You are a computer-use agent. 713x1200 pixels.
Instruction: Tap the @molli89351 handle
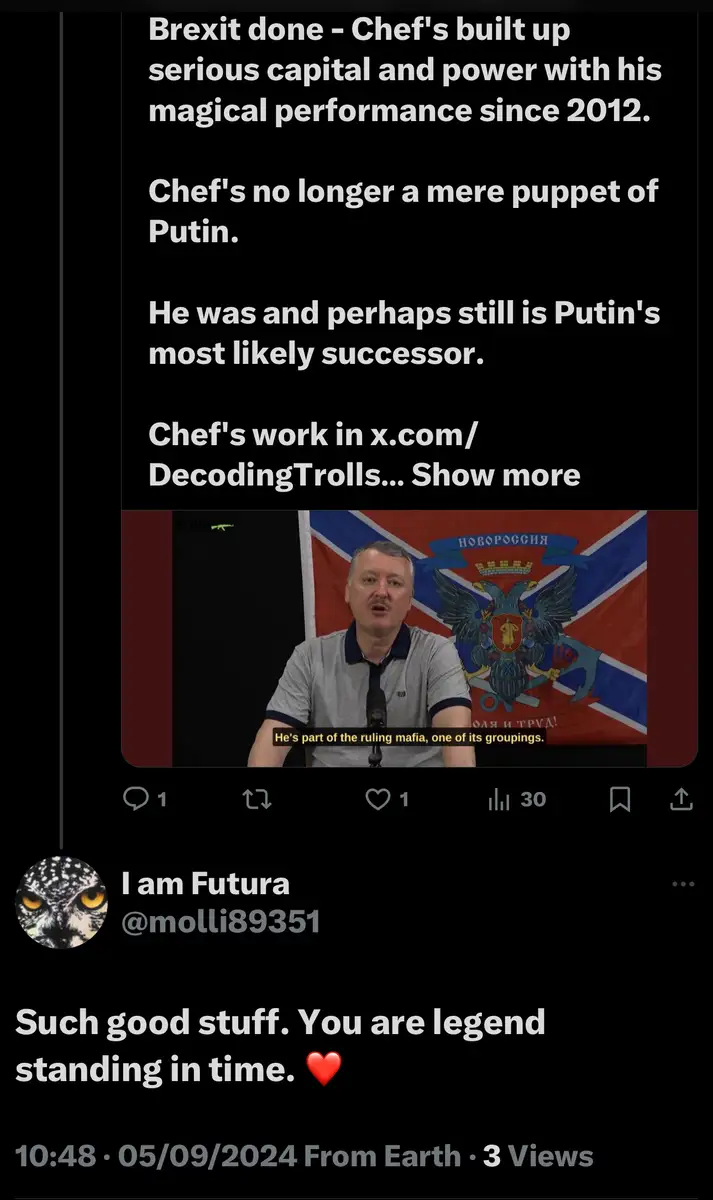pos(220,921)
